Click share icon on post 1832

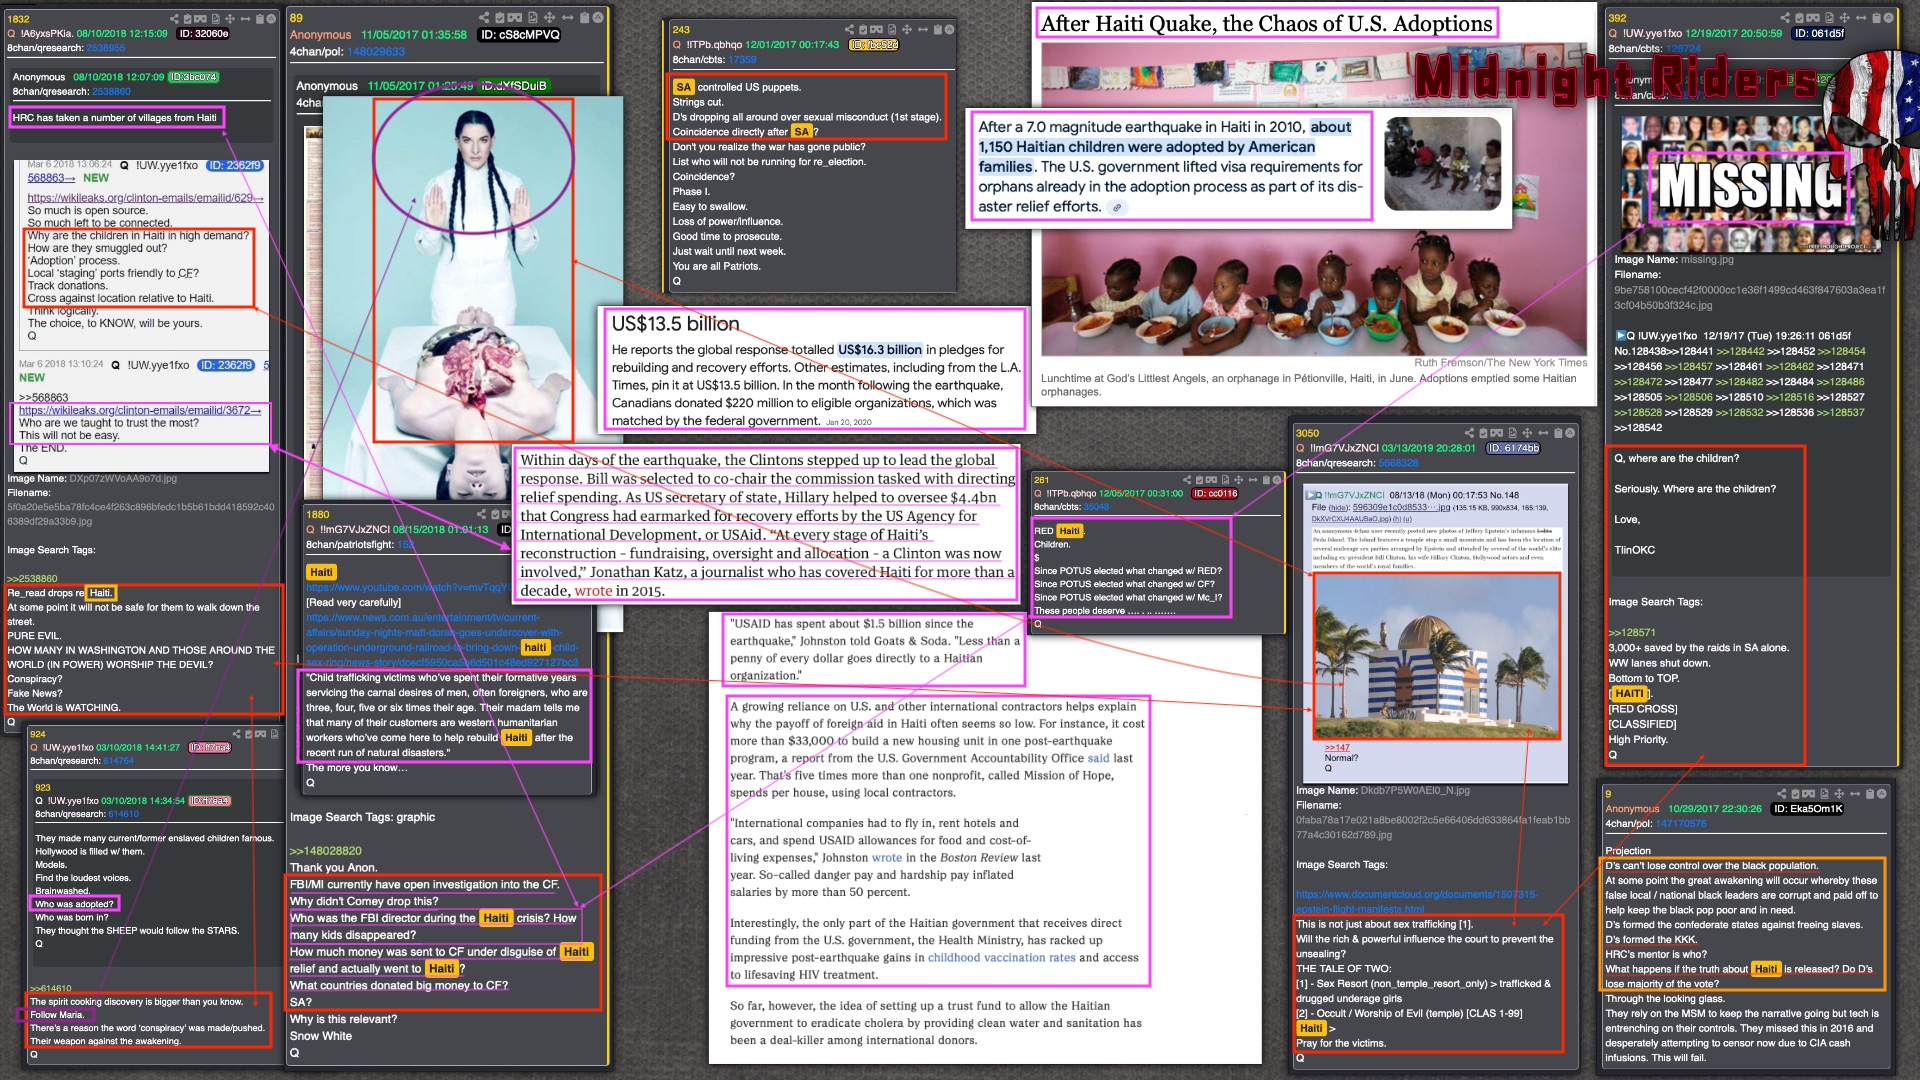[174, 19]
